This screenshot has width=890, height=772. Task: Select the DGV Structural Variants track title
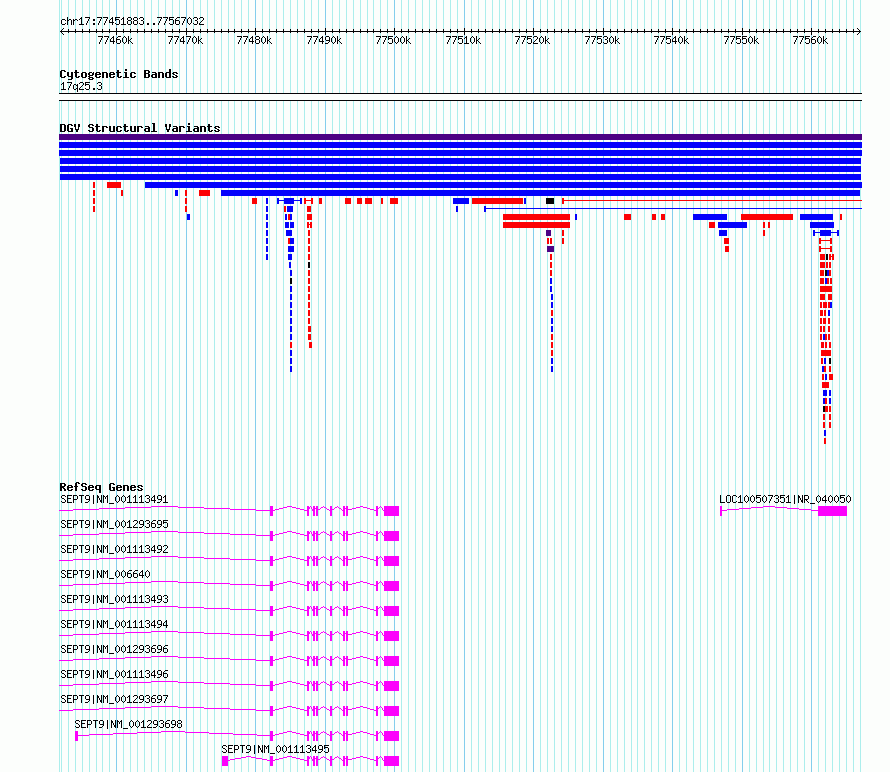click(140, 128)
